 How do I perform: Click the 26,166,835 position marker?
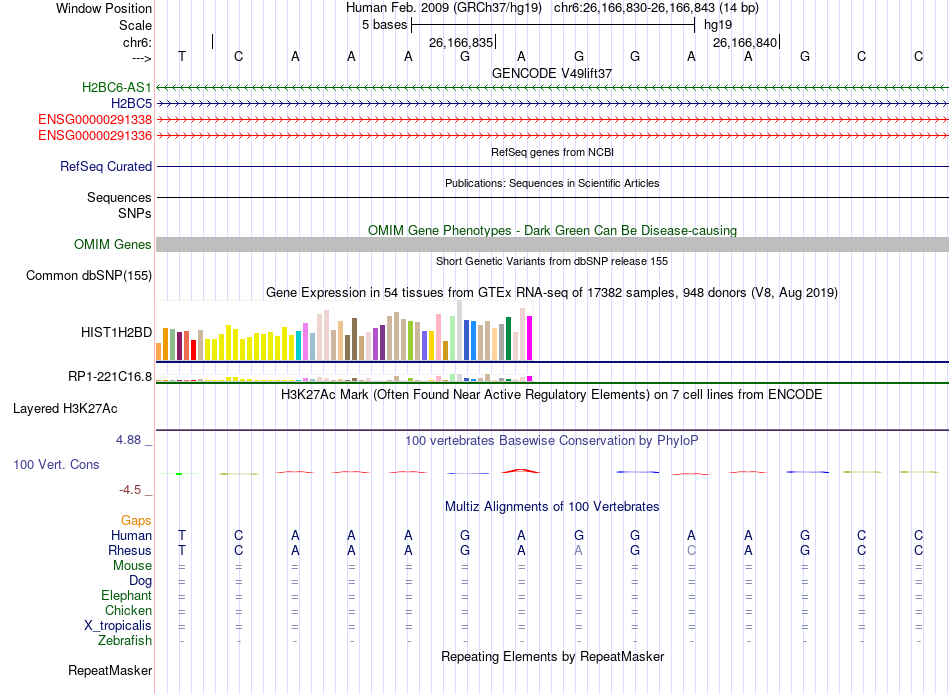pyautogui.click(x=461, y=42)
